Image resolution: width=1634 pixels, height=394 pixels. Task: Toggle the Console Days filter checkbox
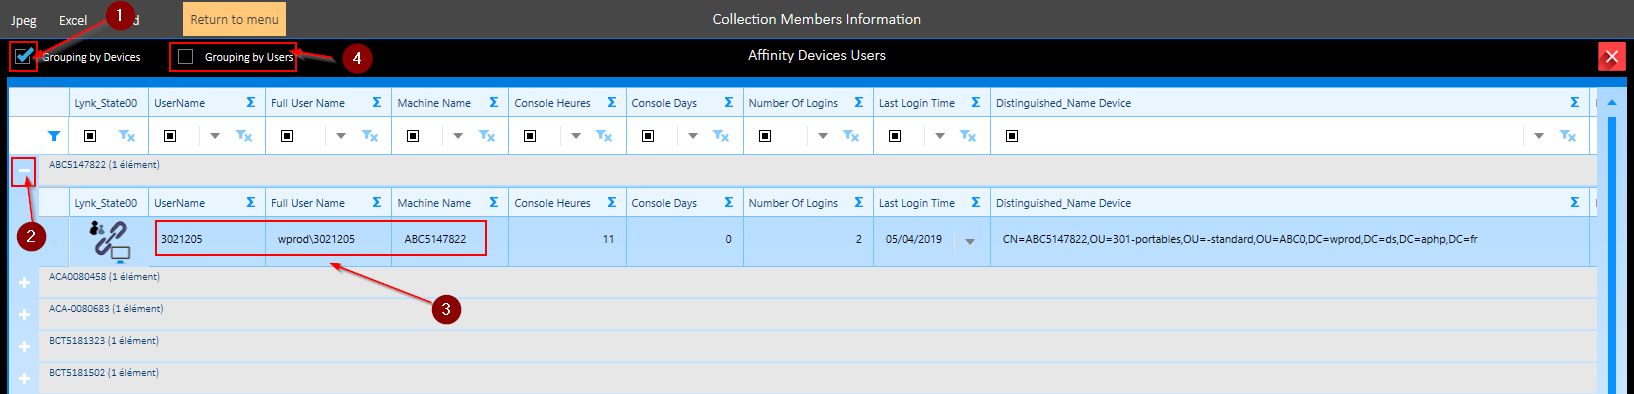coord(648,136)
